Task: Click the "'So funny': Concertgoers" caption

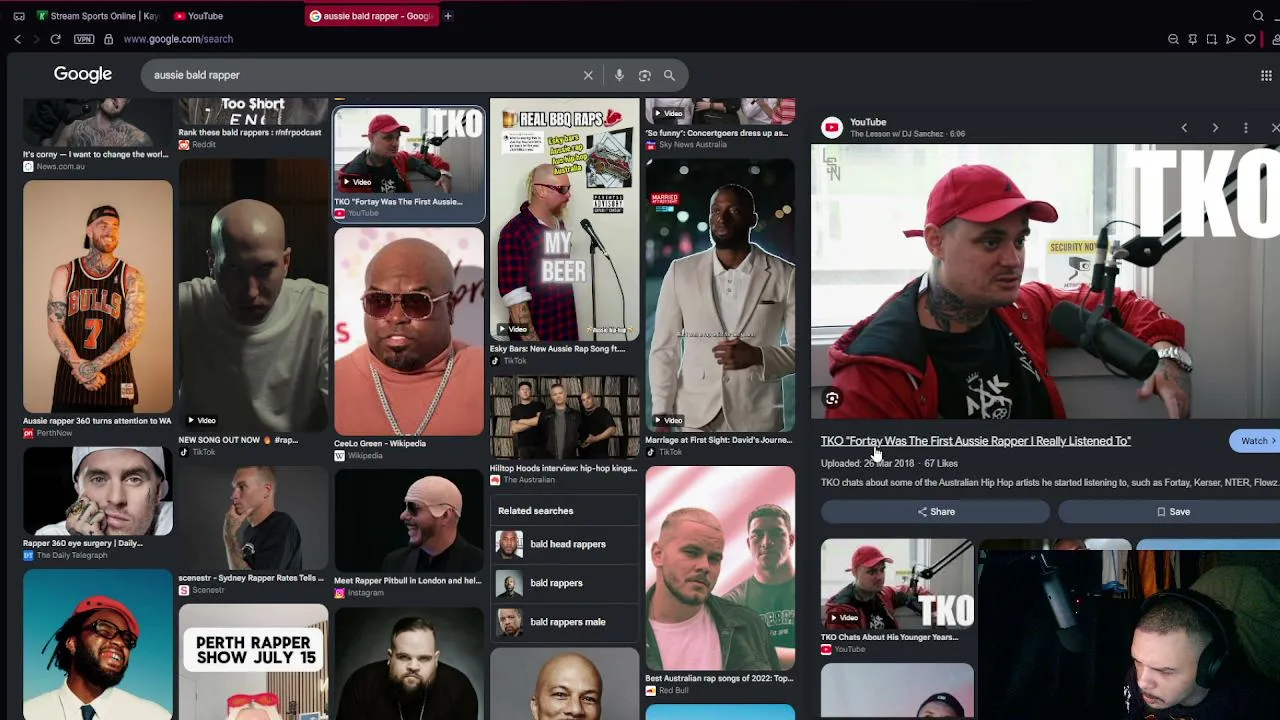Action: pos(718,132)
